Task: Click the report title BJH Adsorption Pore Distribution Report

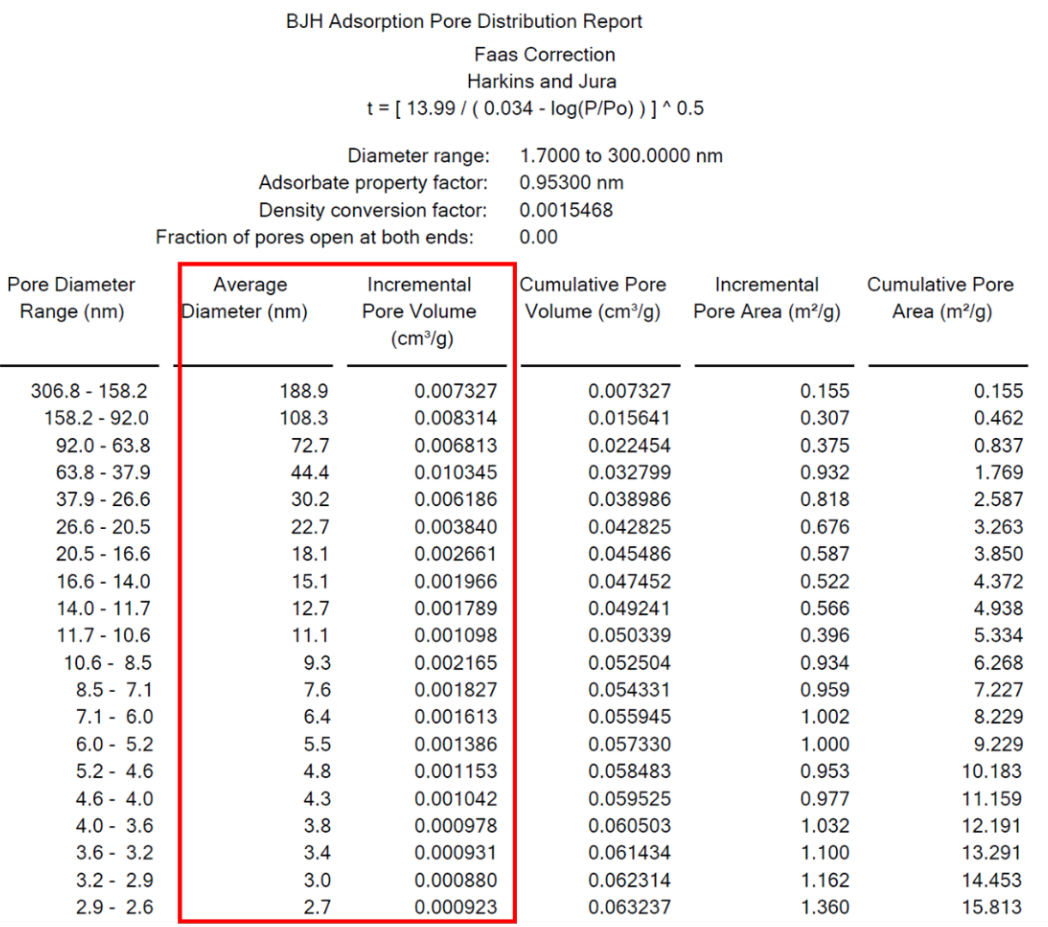Action: [x=464, y=21]
